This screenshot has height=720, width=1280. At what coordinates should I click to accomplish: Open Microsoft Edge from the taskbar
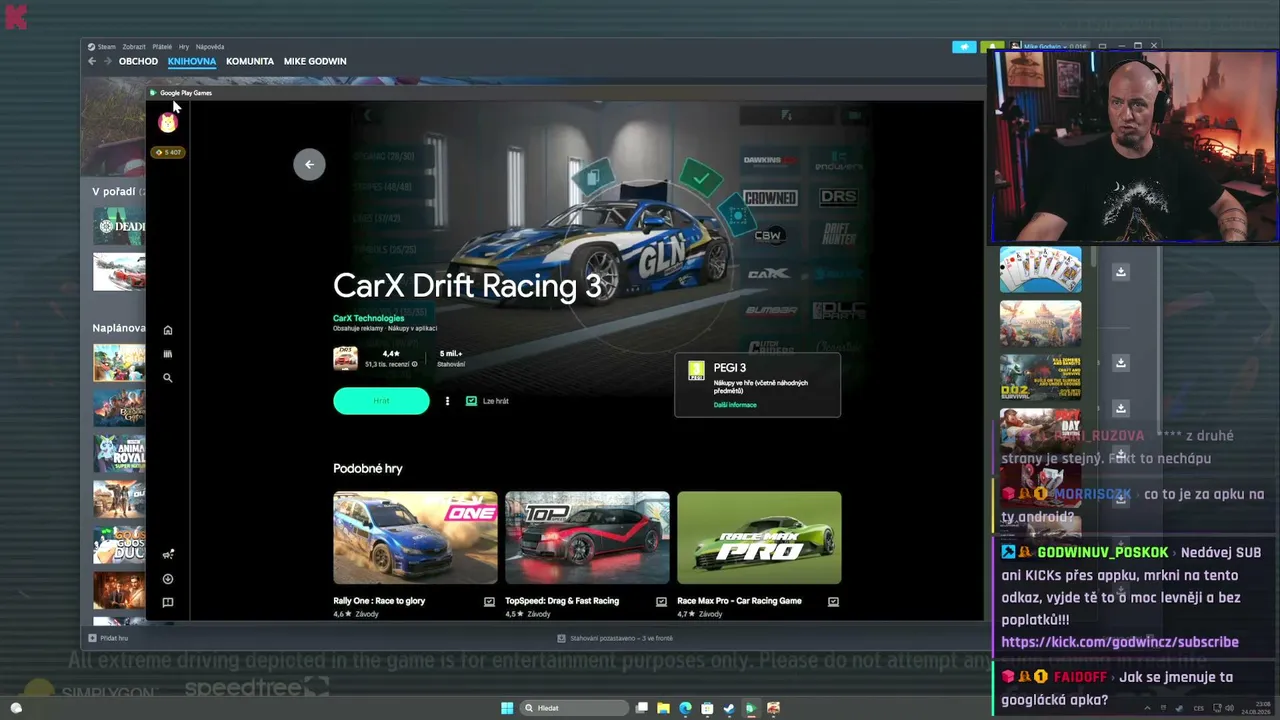pos(685,708)
